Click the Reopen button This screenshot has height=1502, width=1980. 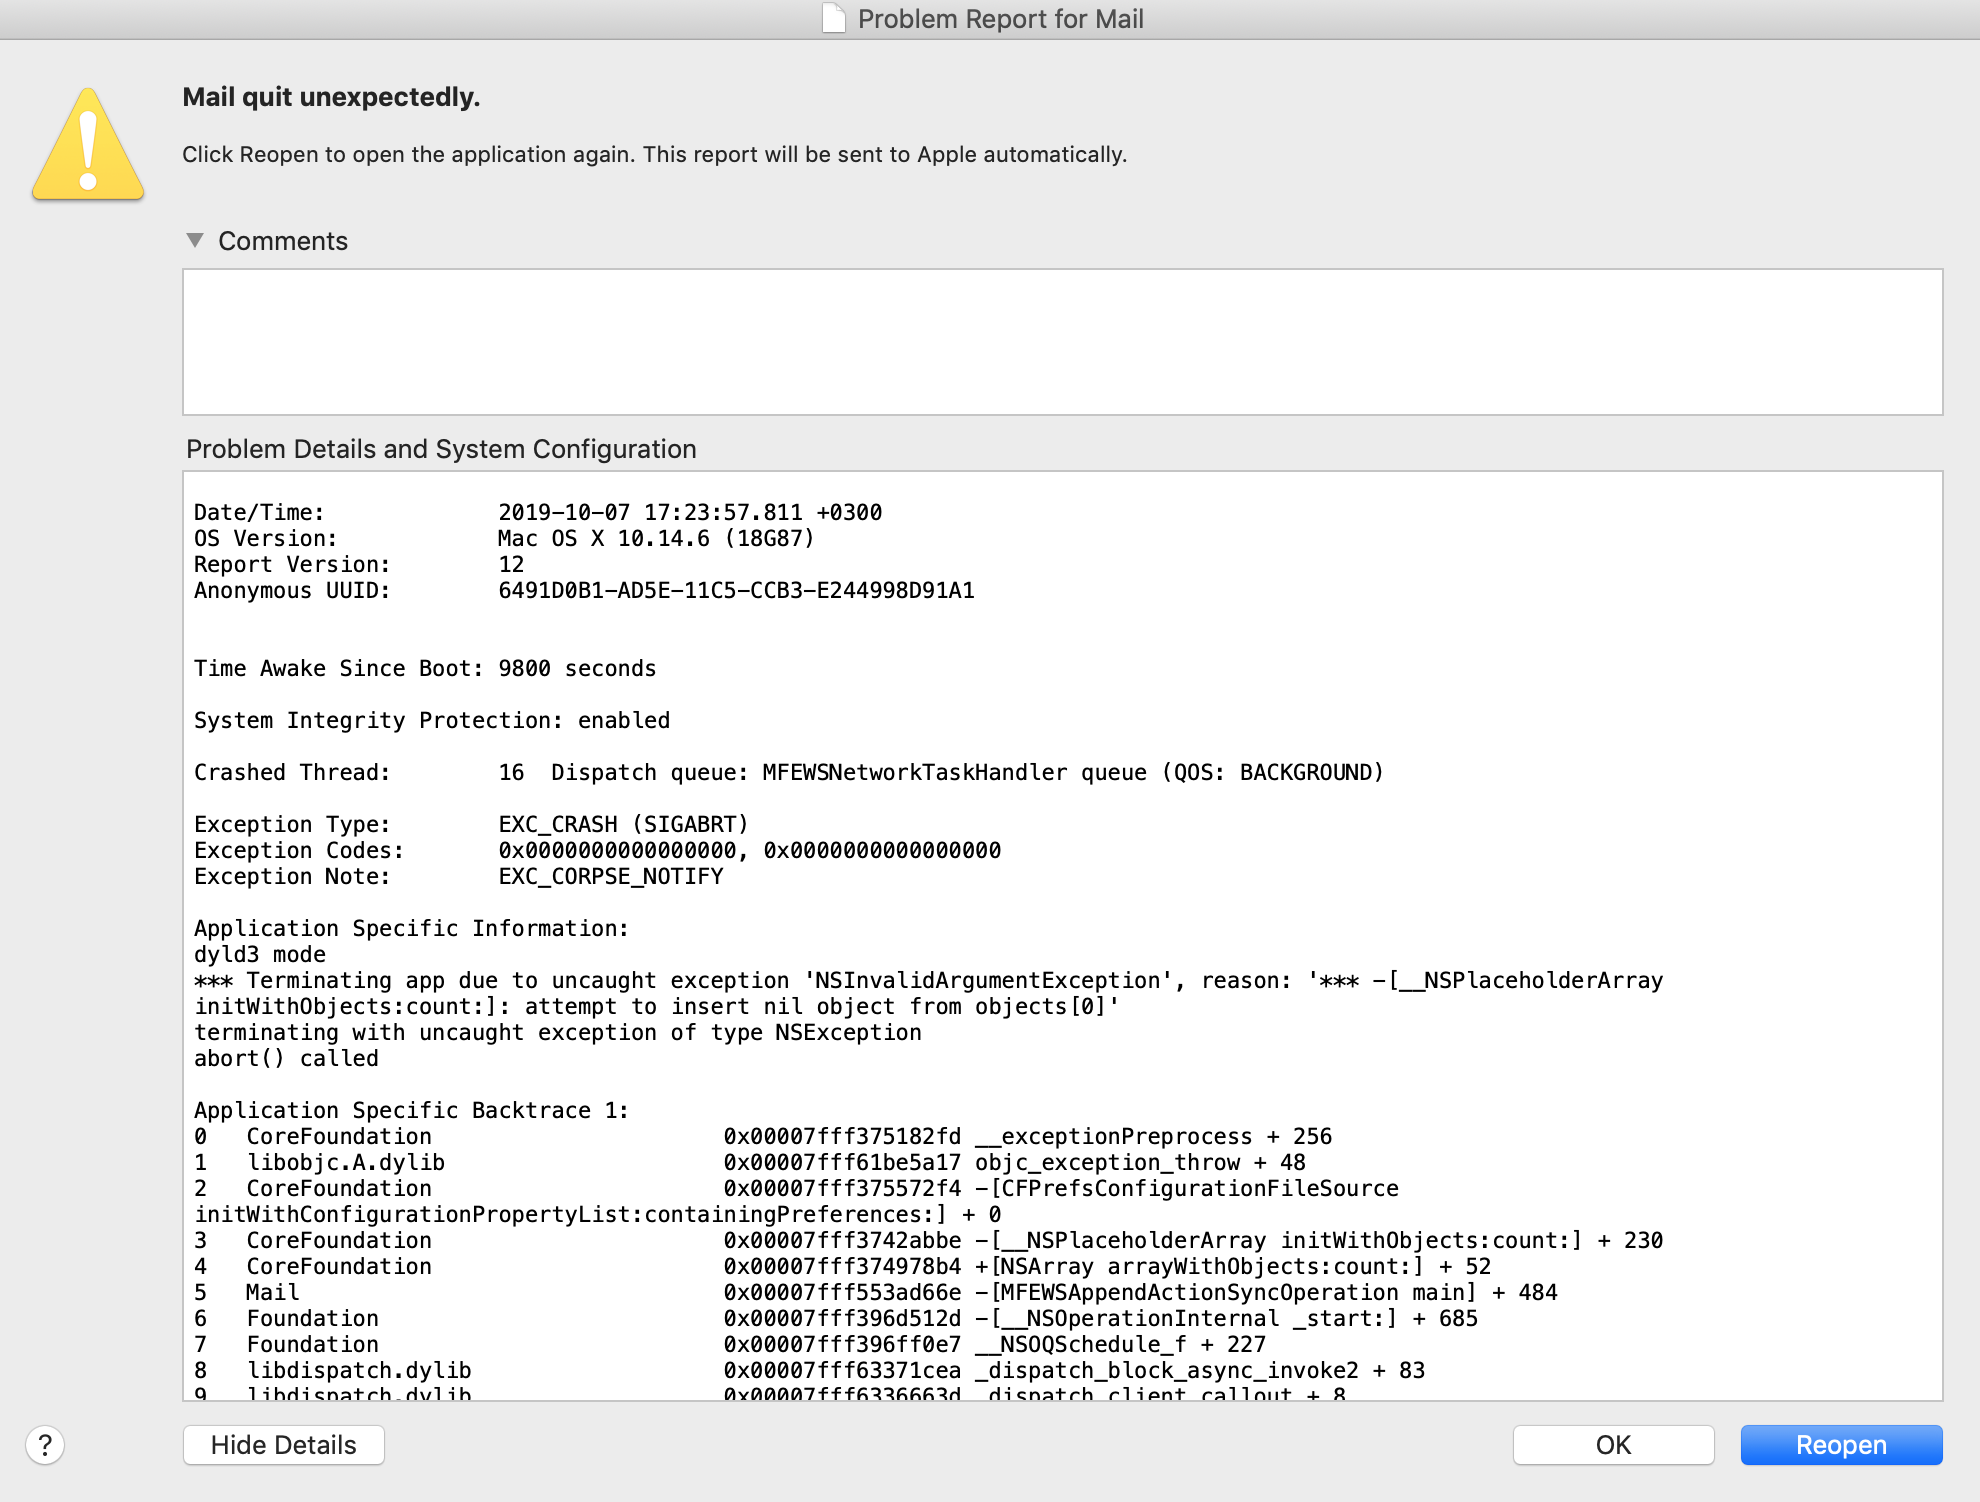click(x=1841, y=1445)
